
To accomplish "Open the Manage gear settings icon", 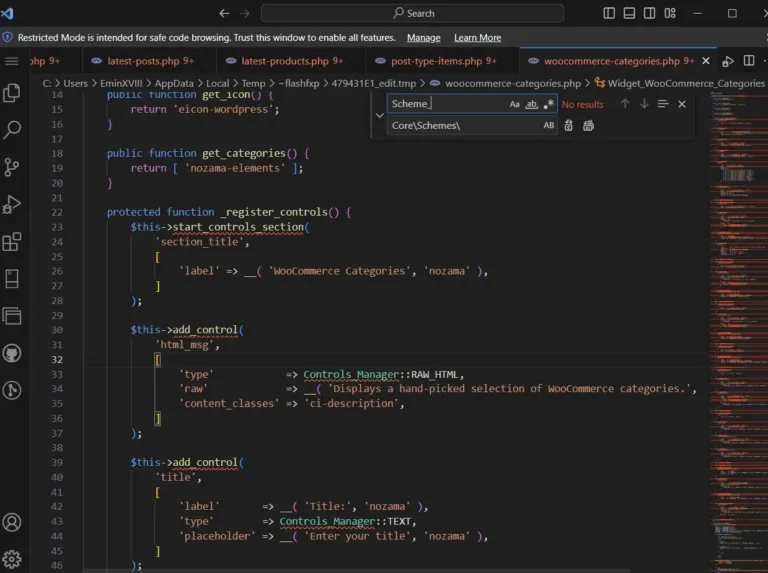I will click(x=12, y=559).
